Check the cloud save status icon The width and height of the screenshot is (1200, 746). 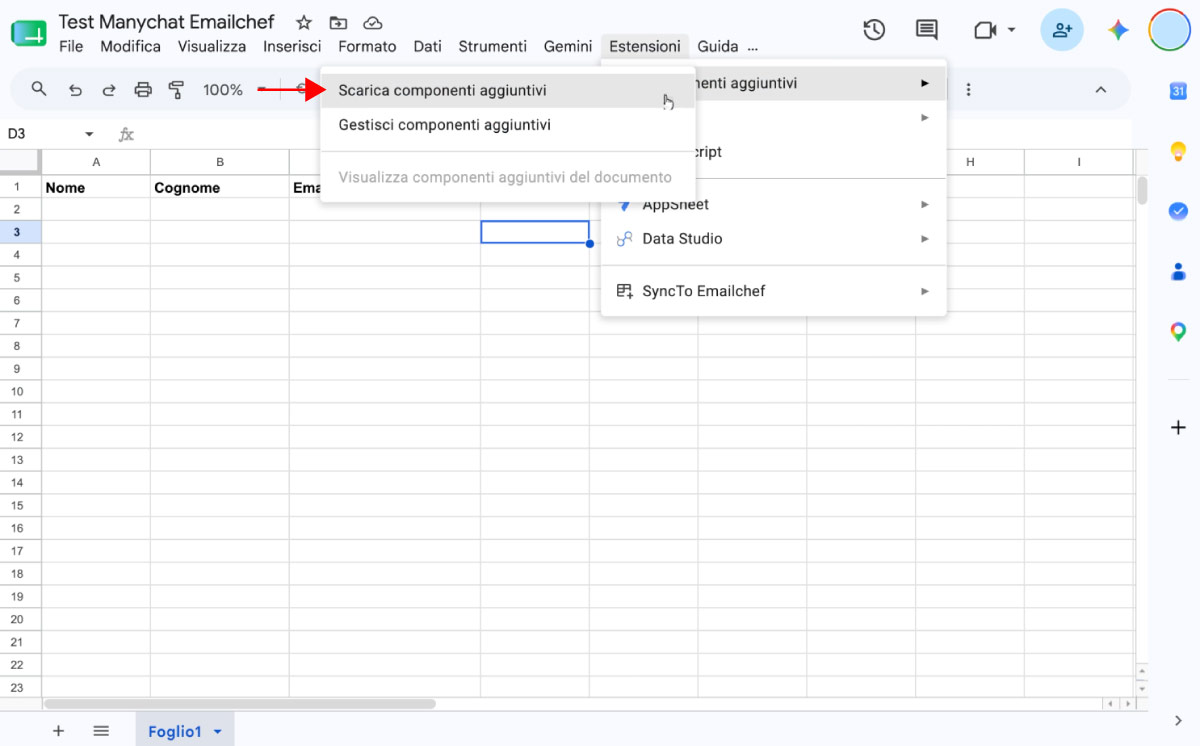click(x=372, y=22)
